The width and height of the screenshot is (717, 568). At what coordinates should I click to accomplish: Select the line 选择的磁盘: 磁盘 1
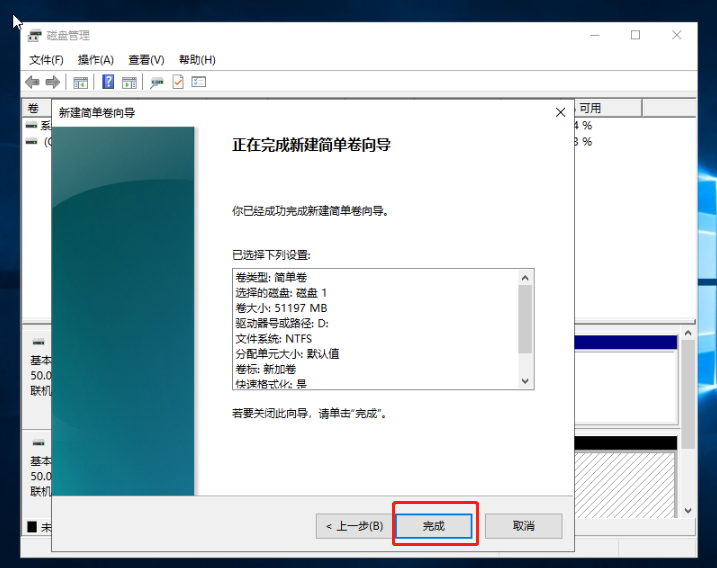coord(281,293)
